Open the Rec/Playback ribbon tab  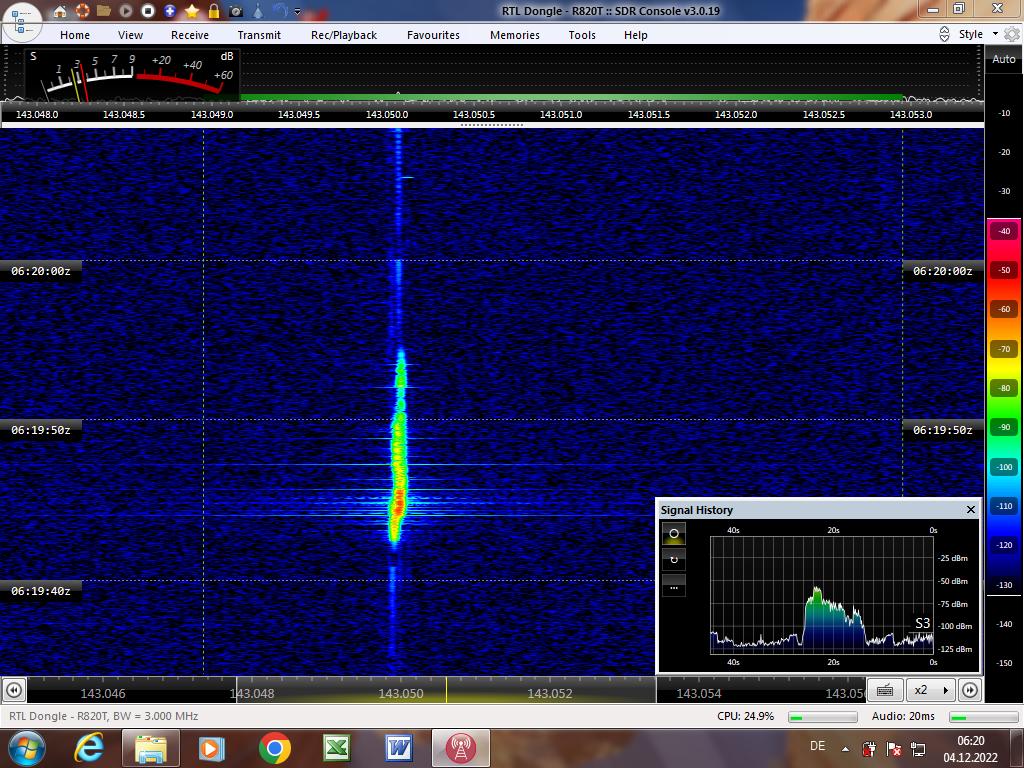coord(344,35)
